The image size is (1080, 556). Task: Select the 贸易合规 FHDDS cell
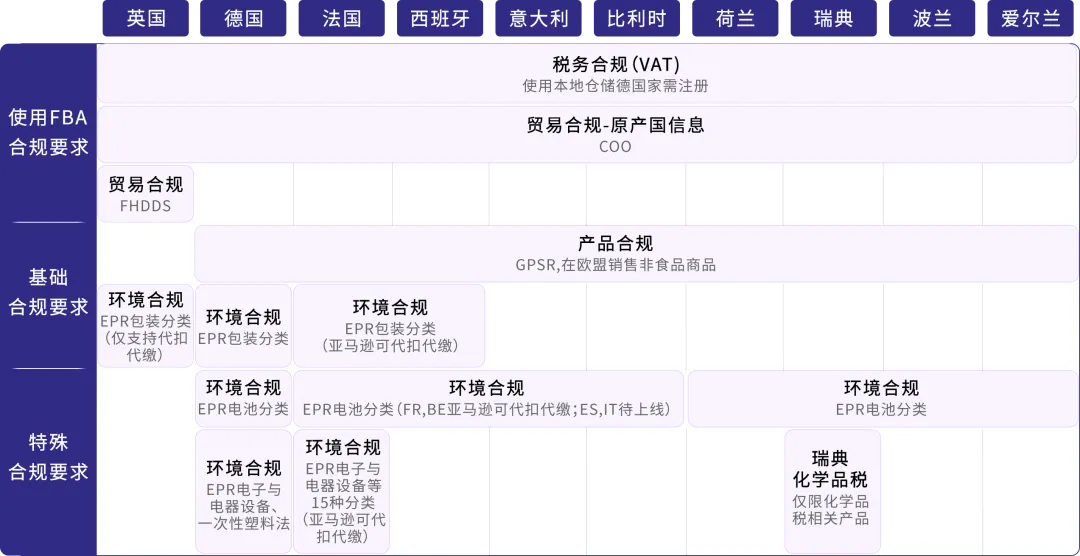click(x=145, y=194)
